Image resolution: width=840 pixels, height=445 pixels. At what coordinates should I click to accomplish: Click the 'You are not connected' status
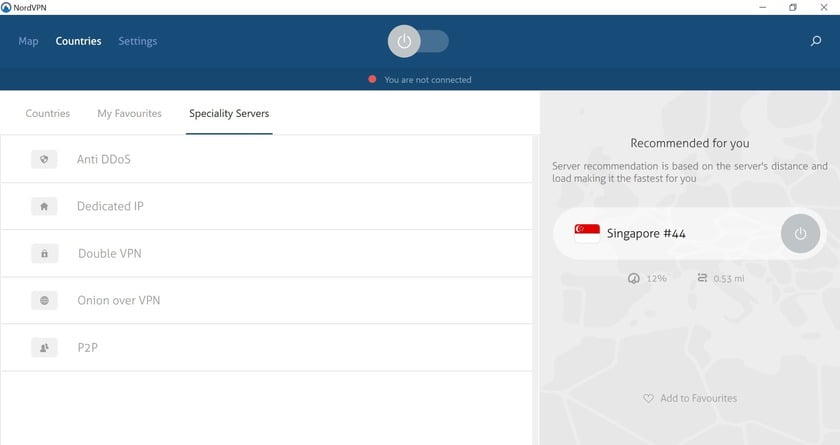point(428,80)
